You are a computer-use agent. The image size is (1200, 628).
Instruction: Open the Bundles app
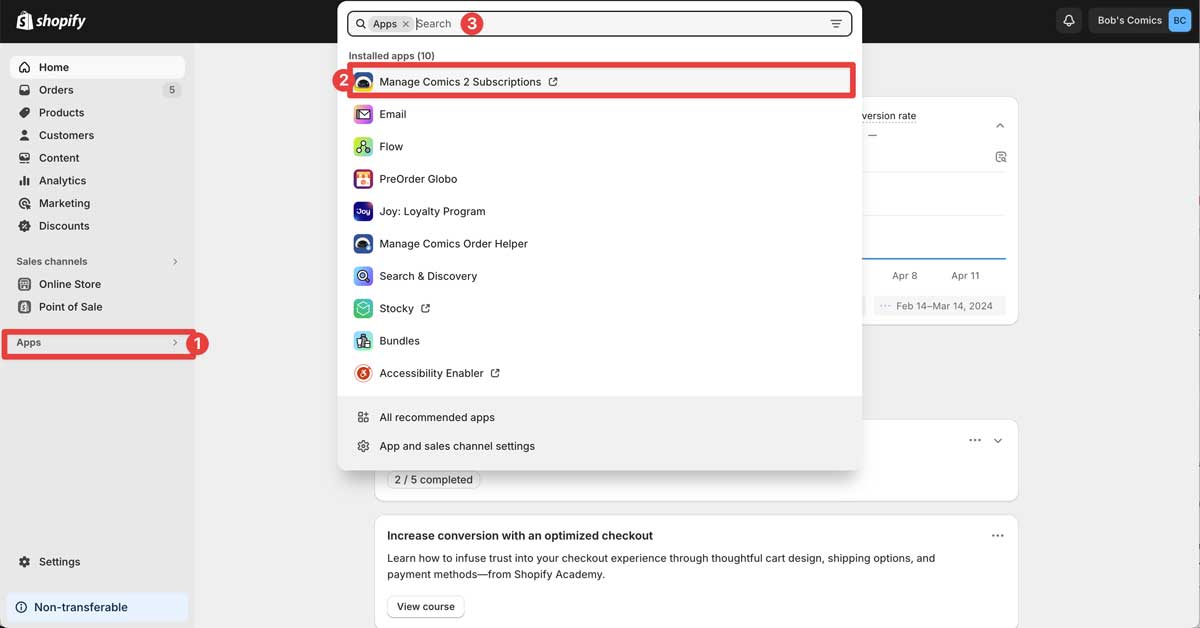click(600, 341)
